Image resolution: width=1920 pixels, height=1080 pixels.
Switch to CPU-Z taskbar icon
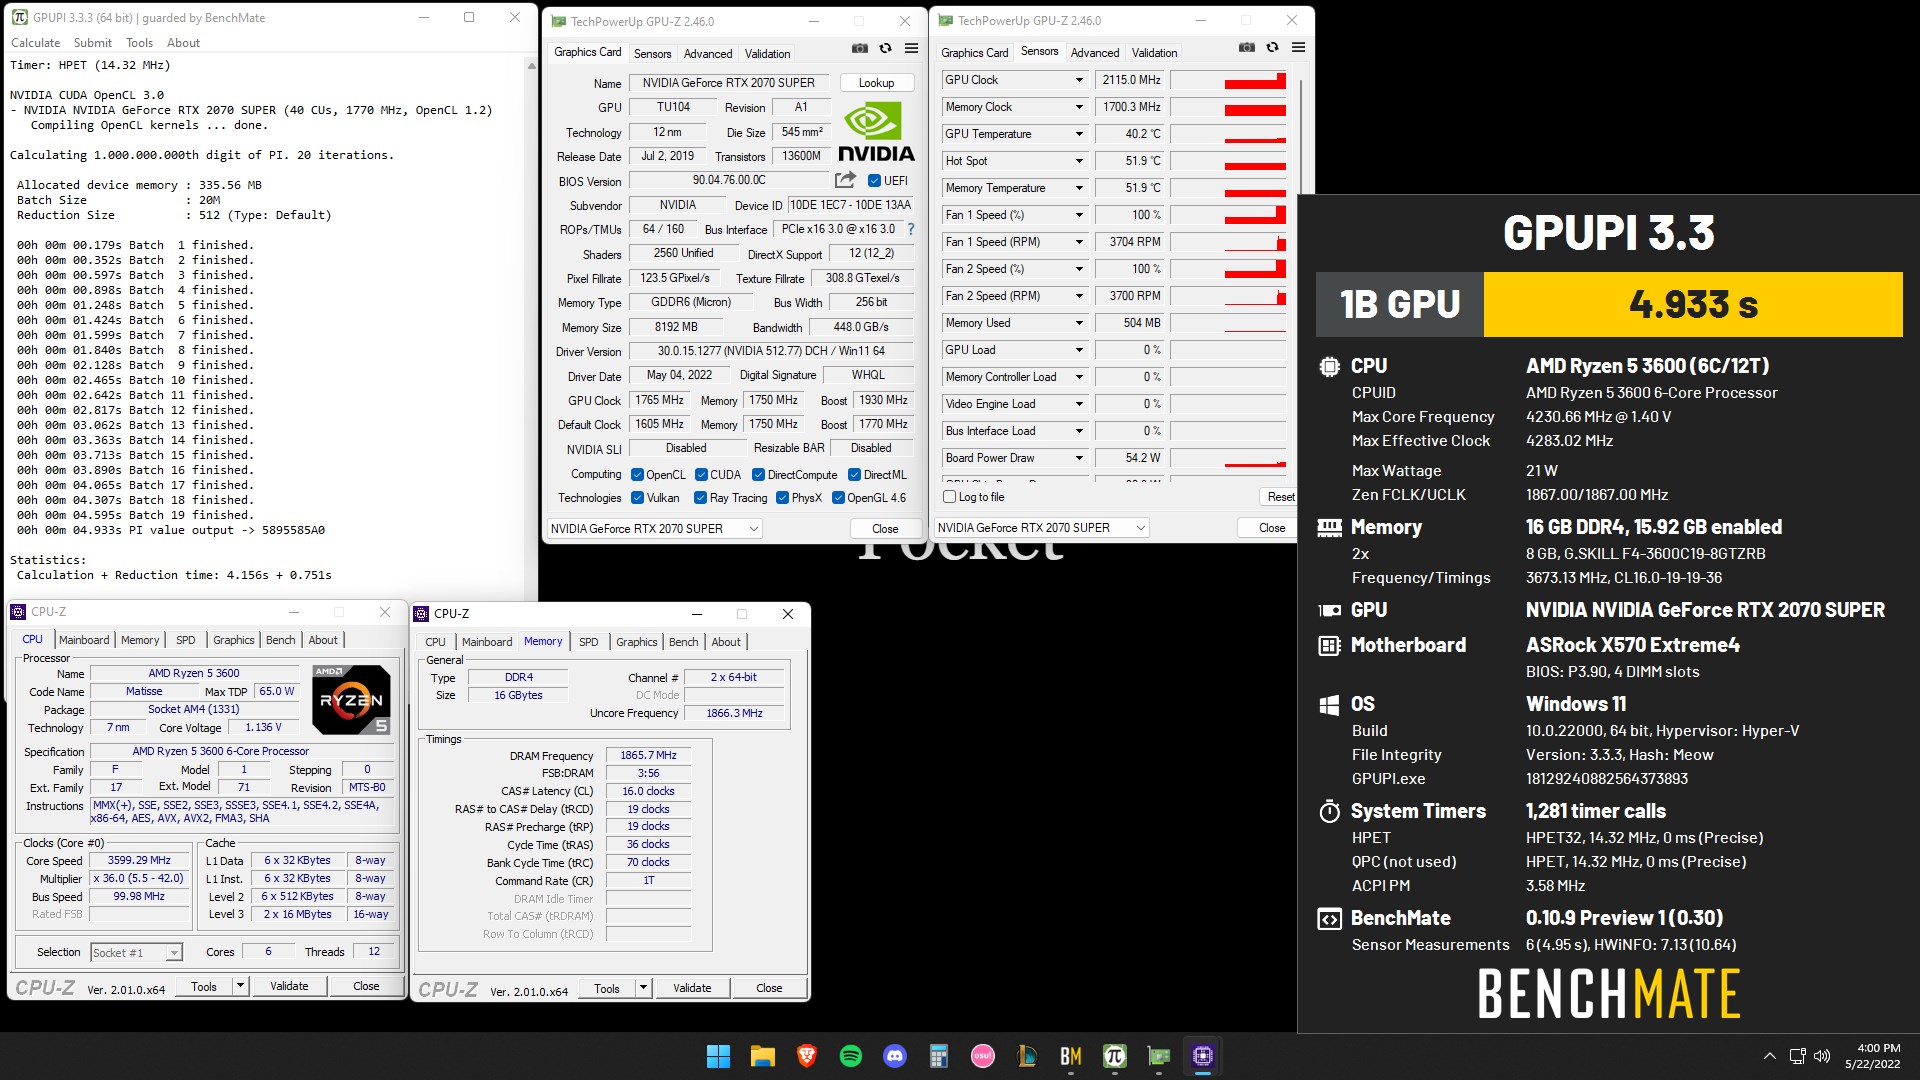[x=1203, y=1056]
